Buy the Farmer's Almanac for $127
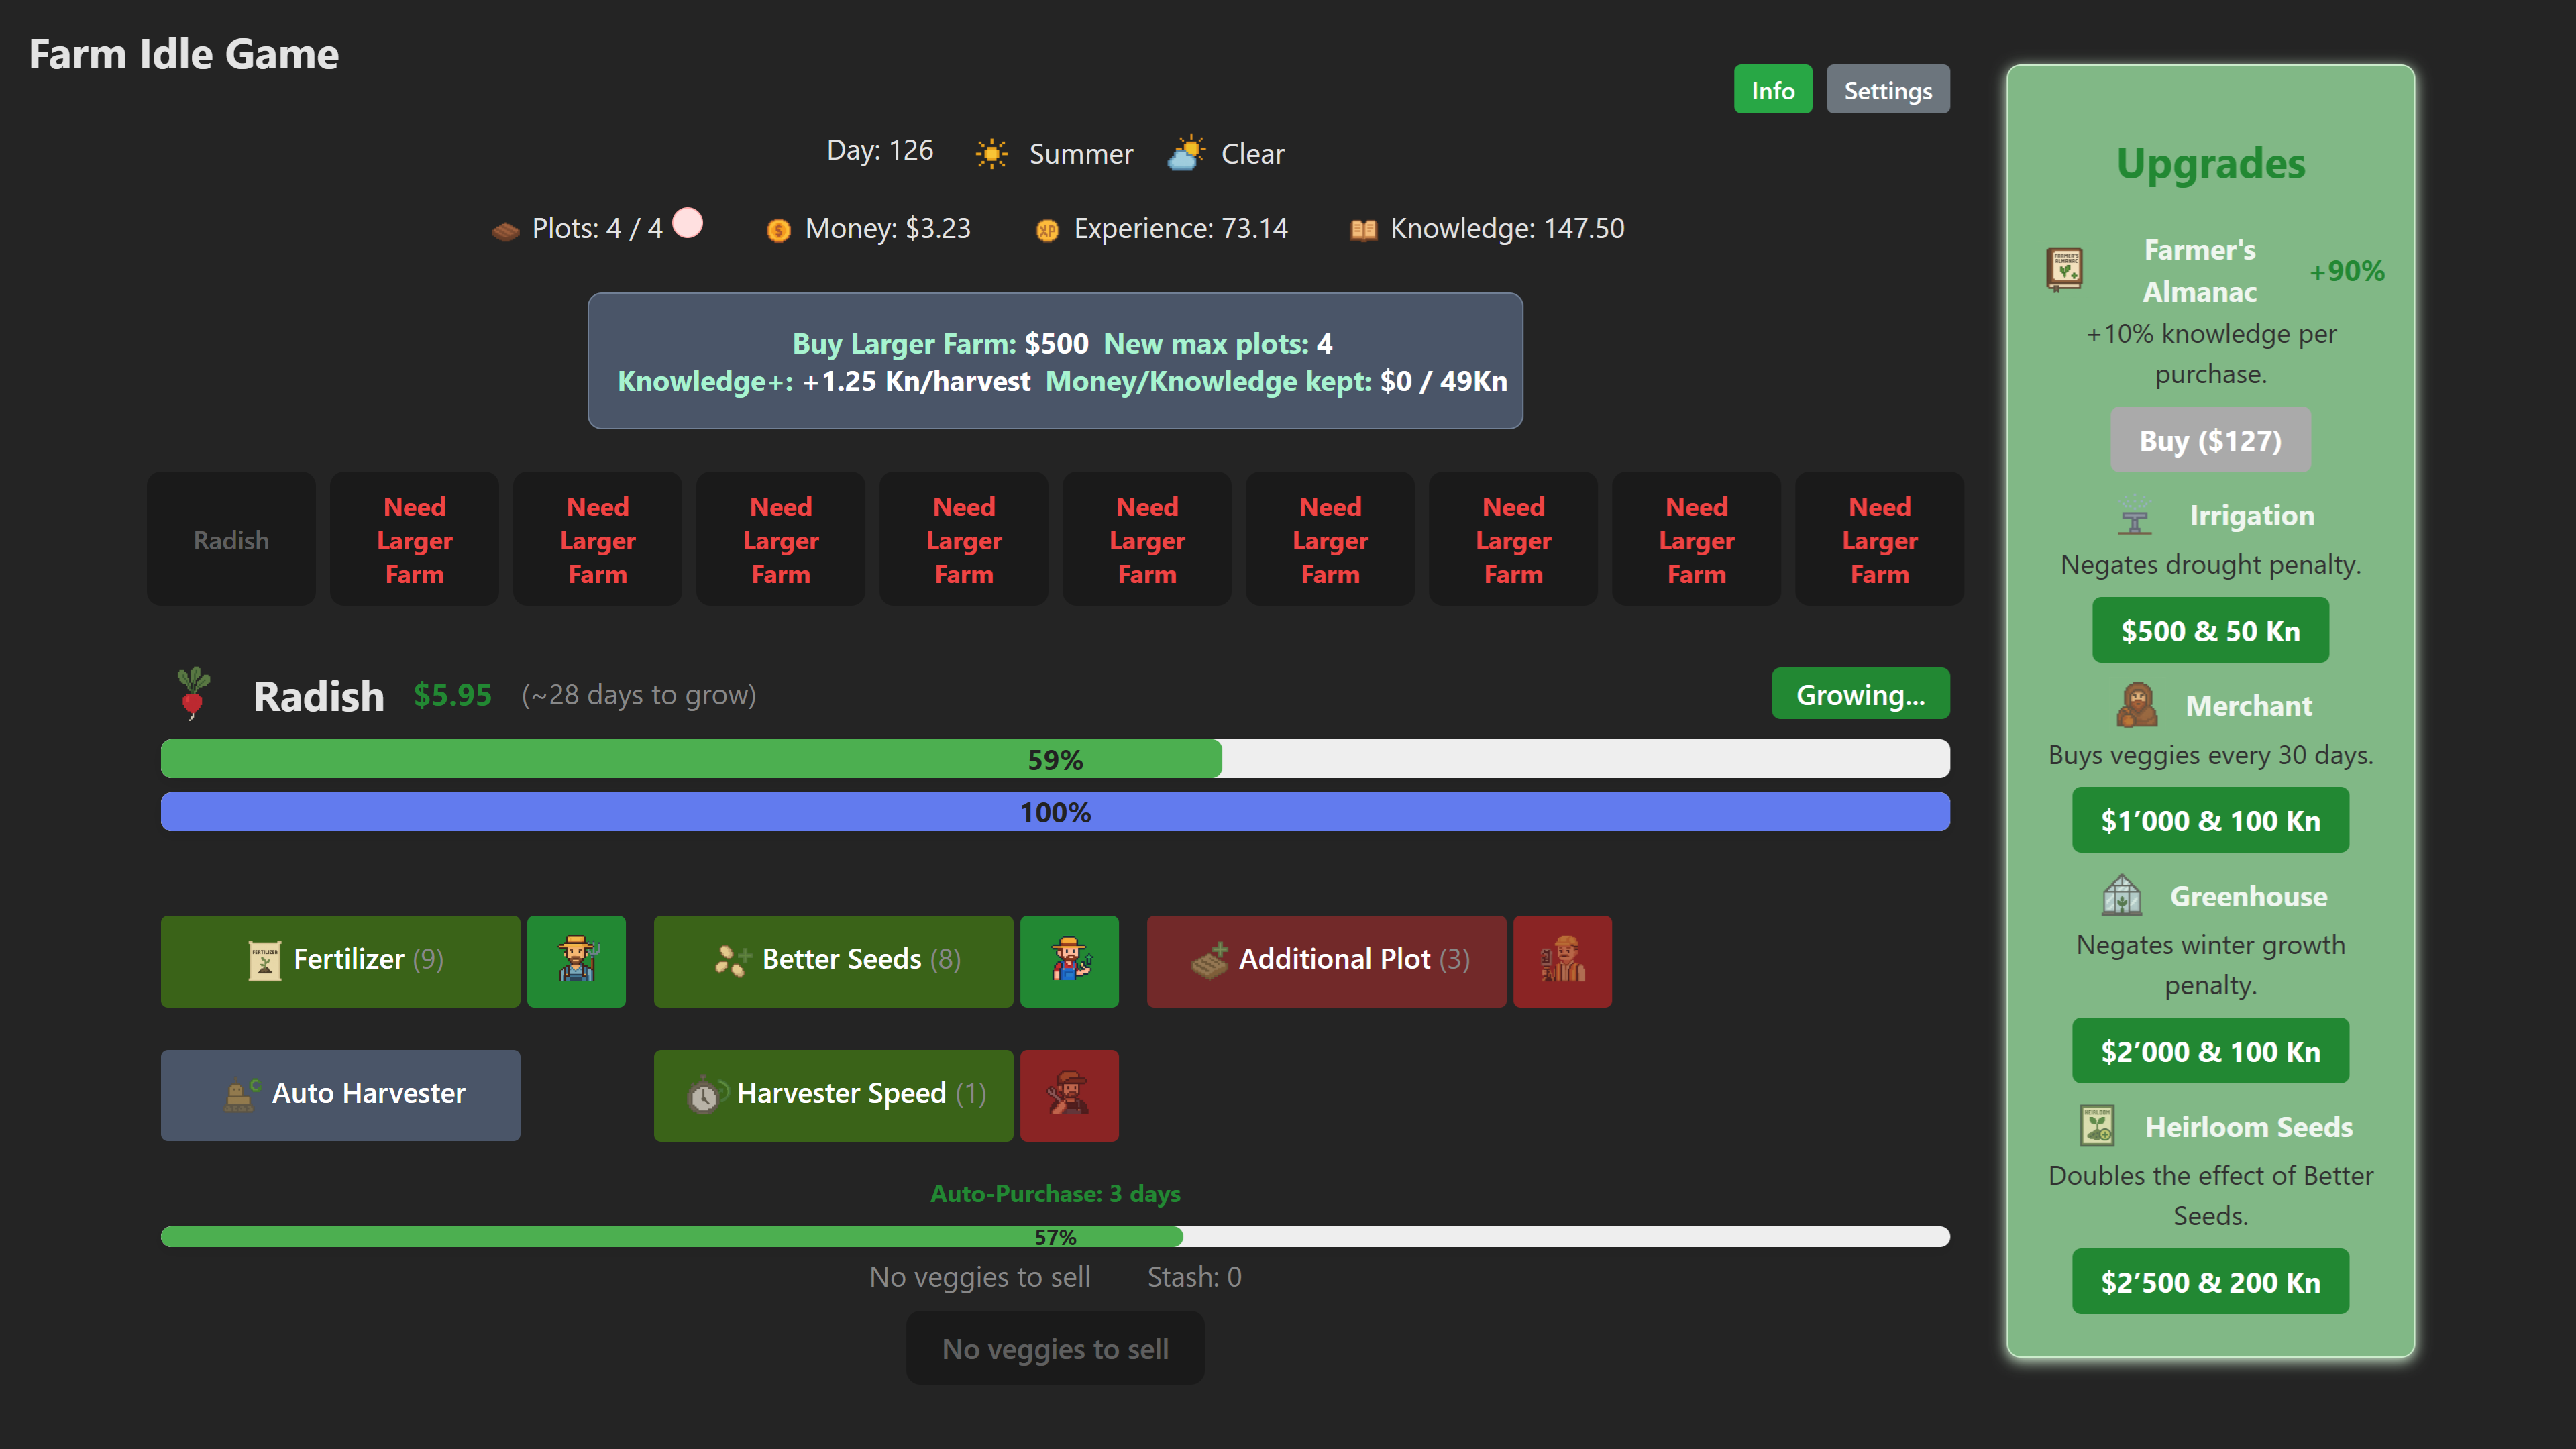This screenshot has height=1449, width=2576. pos(2210,439)
